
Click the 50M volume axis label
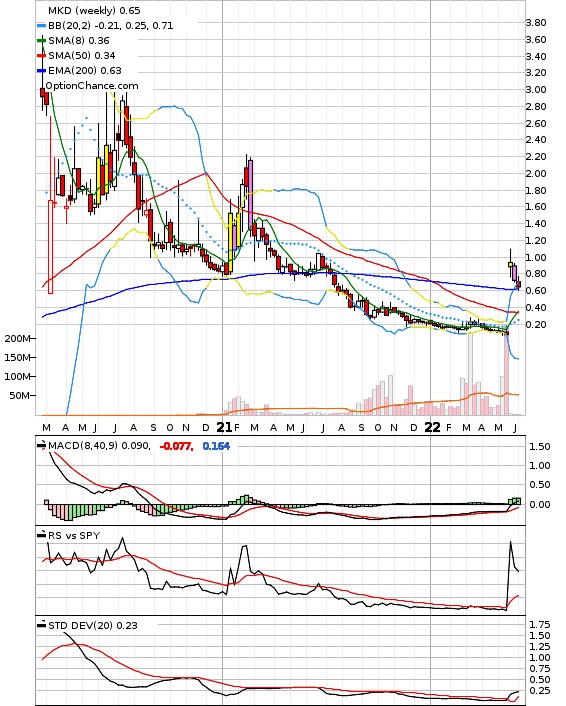pos(20,395)
